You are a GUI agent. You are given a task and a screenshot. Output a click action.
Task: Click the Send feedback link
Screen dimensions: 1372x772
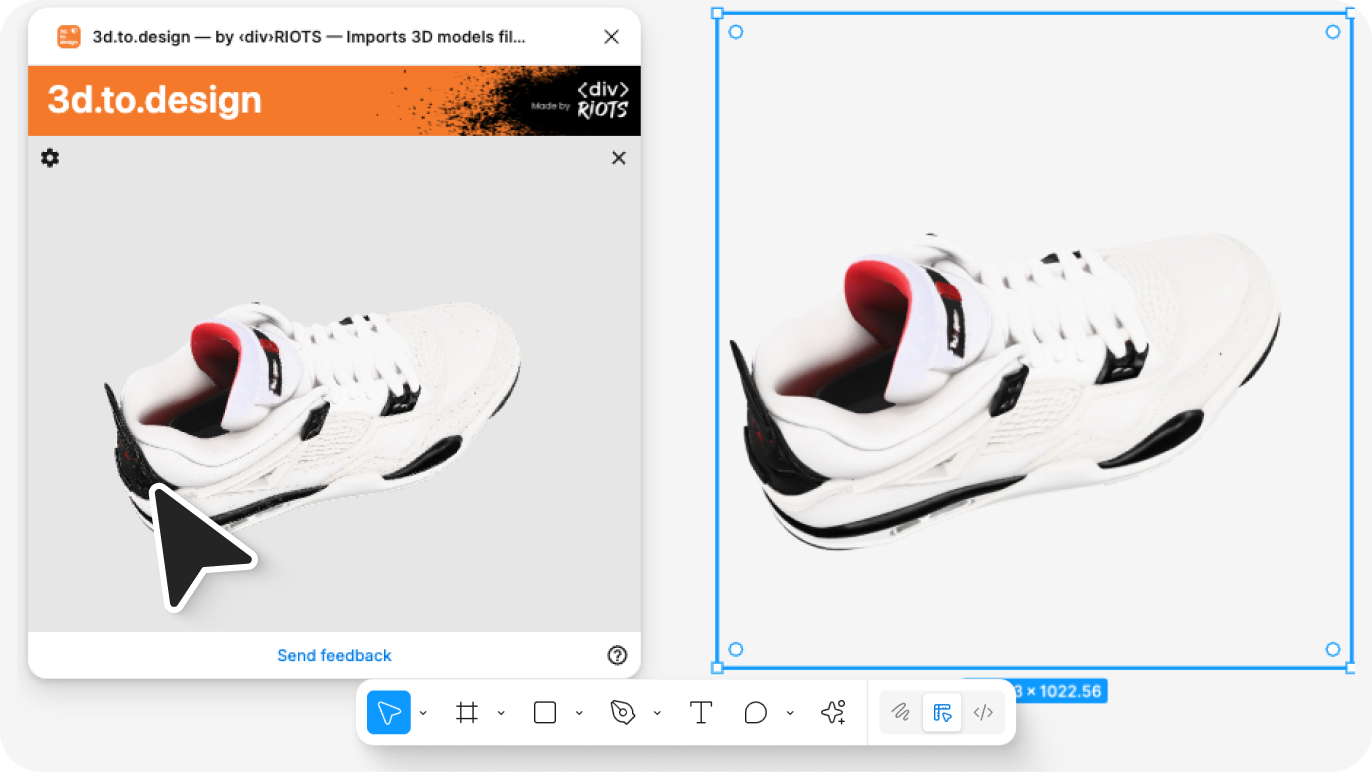coord(334,656)
